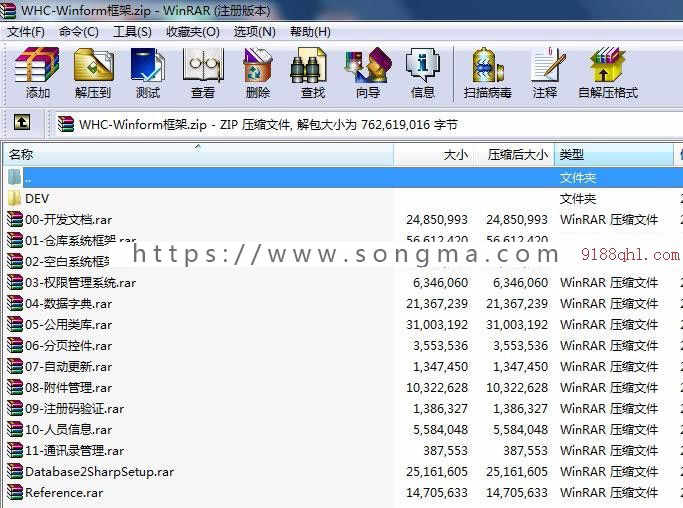Select the parent folder '..' row
The image size is (683, 508).
344,178
